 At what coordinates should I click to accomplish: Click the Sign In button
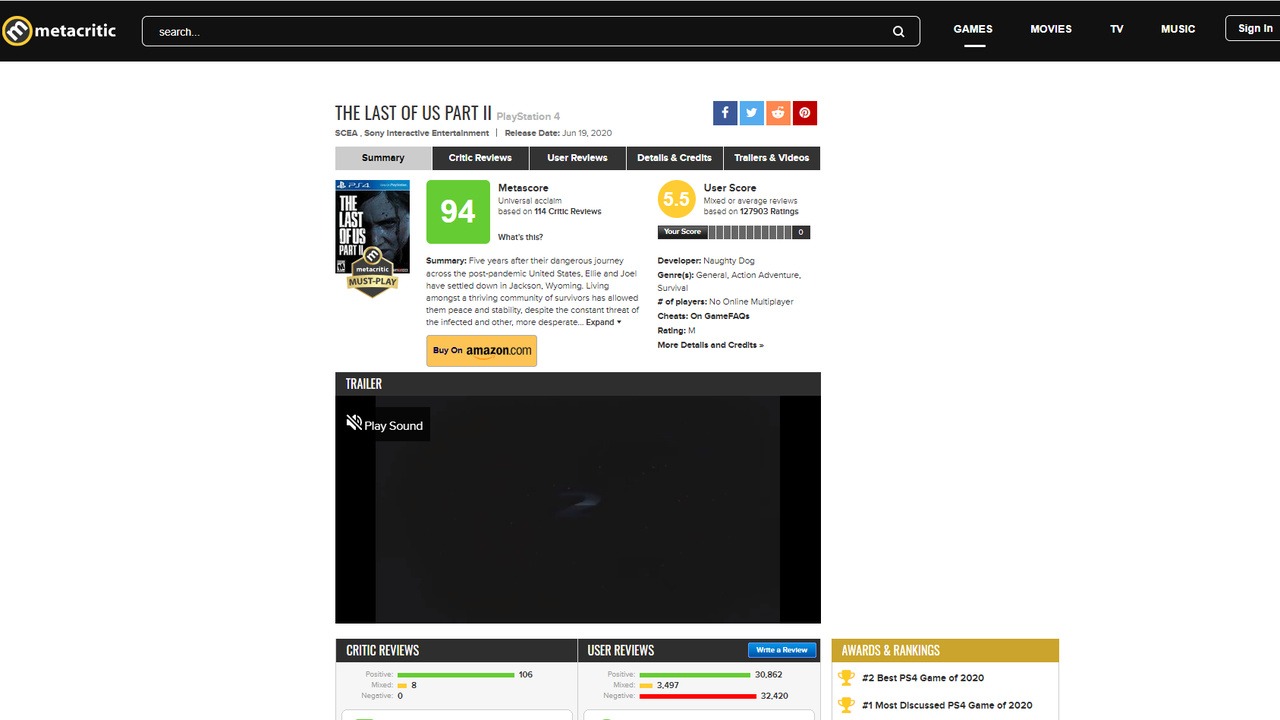pyautogui.click(x=1254, y=28)
